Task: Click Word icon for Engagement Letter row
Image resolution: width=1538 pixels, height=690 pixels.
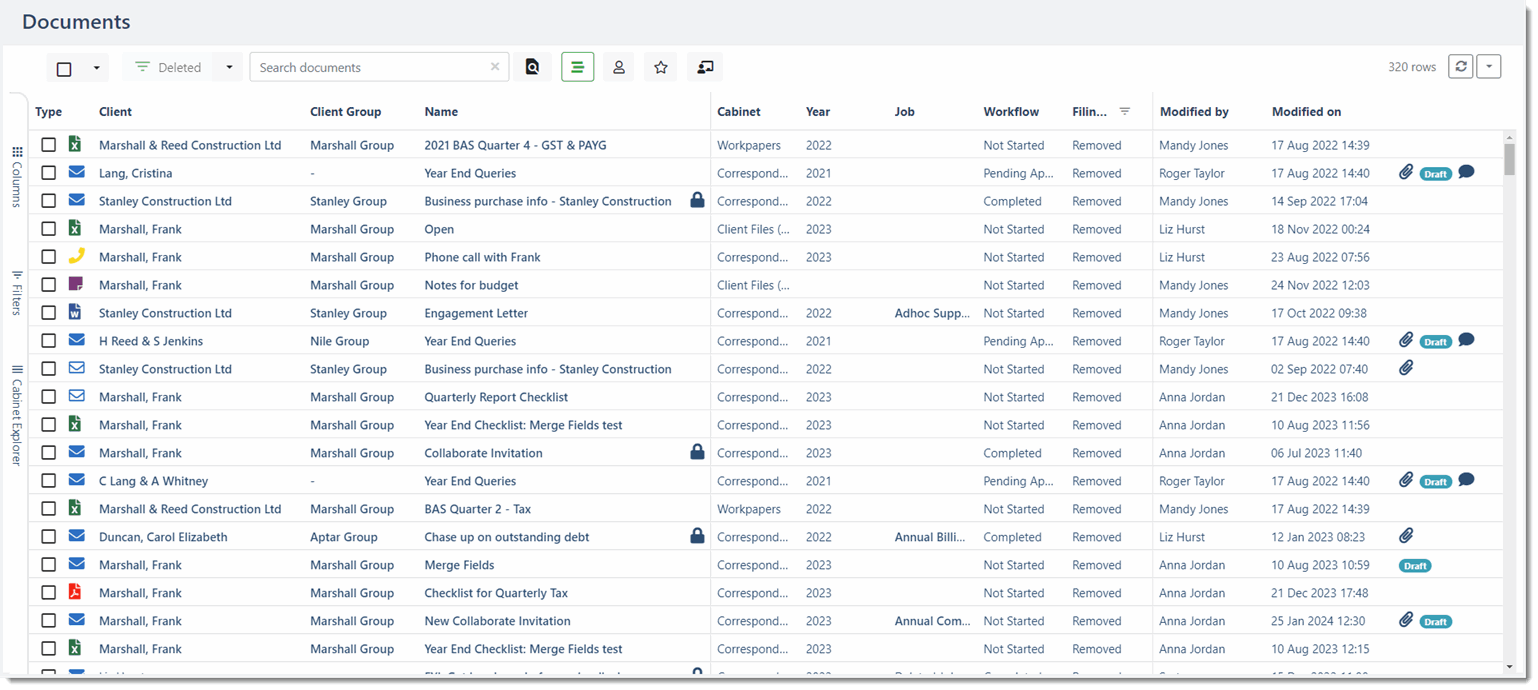Action: [75, 313]
